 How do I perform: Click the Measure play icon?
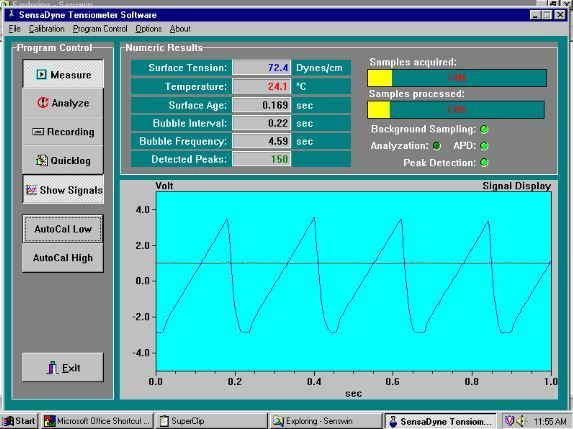point(41,75)
